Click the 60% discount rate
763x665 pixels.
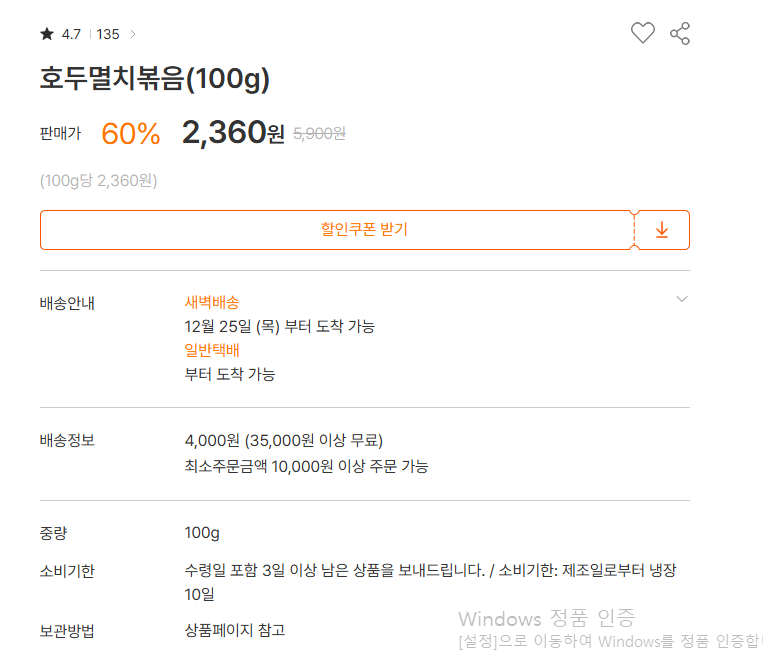[131, 134]
